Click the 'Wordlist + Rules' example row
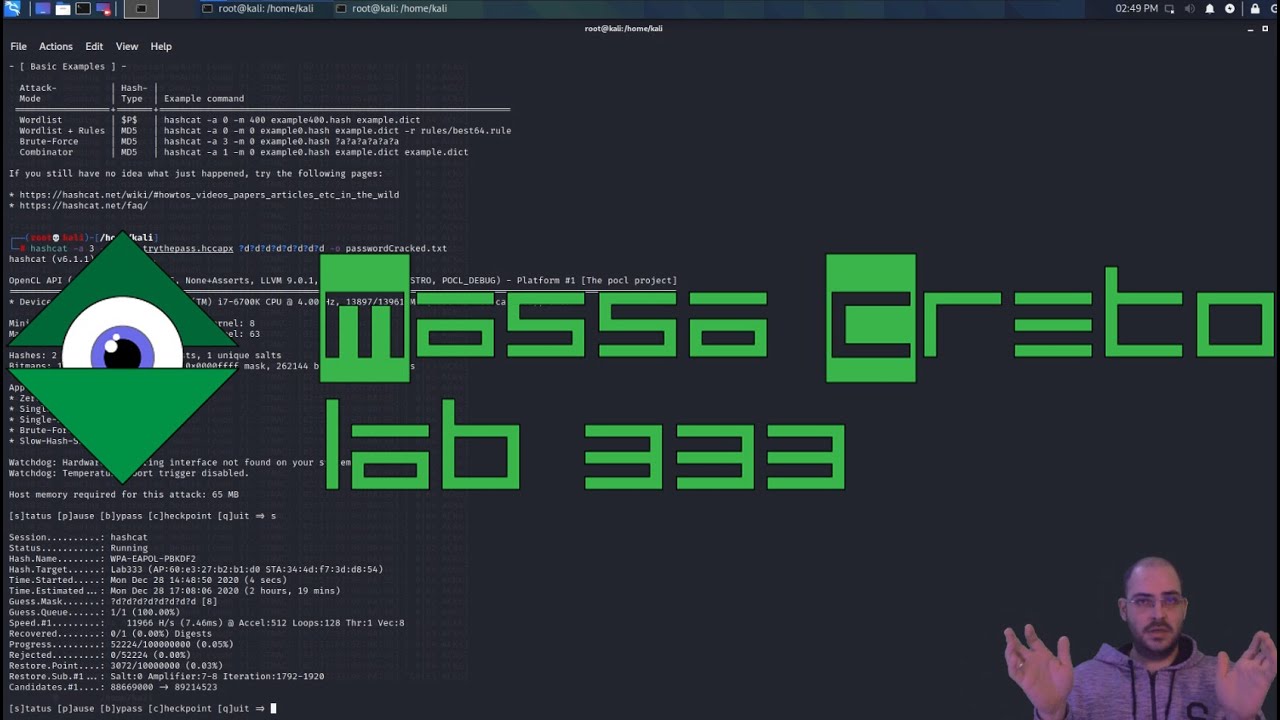Image resolution: width=1280 pixels, height=720 pixels. pyautogui.click(x=265, y=131)
